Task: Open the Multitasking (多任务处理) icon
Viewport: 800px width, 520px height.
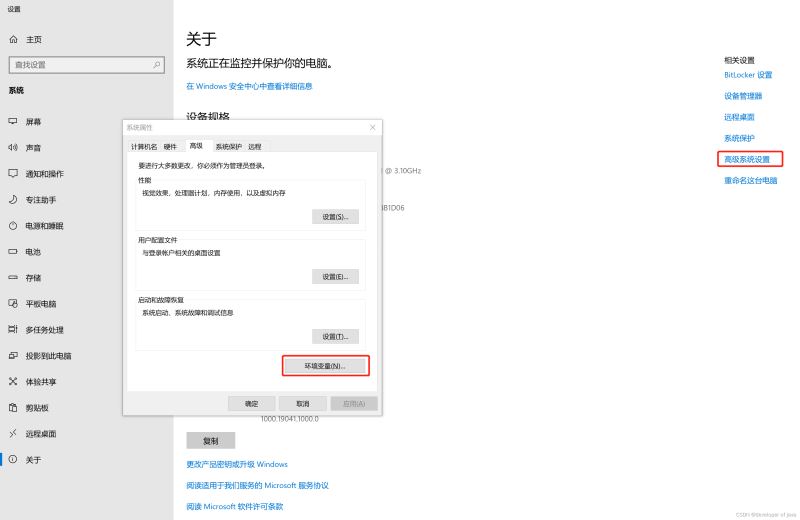Action: click(x=13, y=330)
